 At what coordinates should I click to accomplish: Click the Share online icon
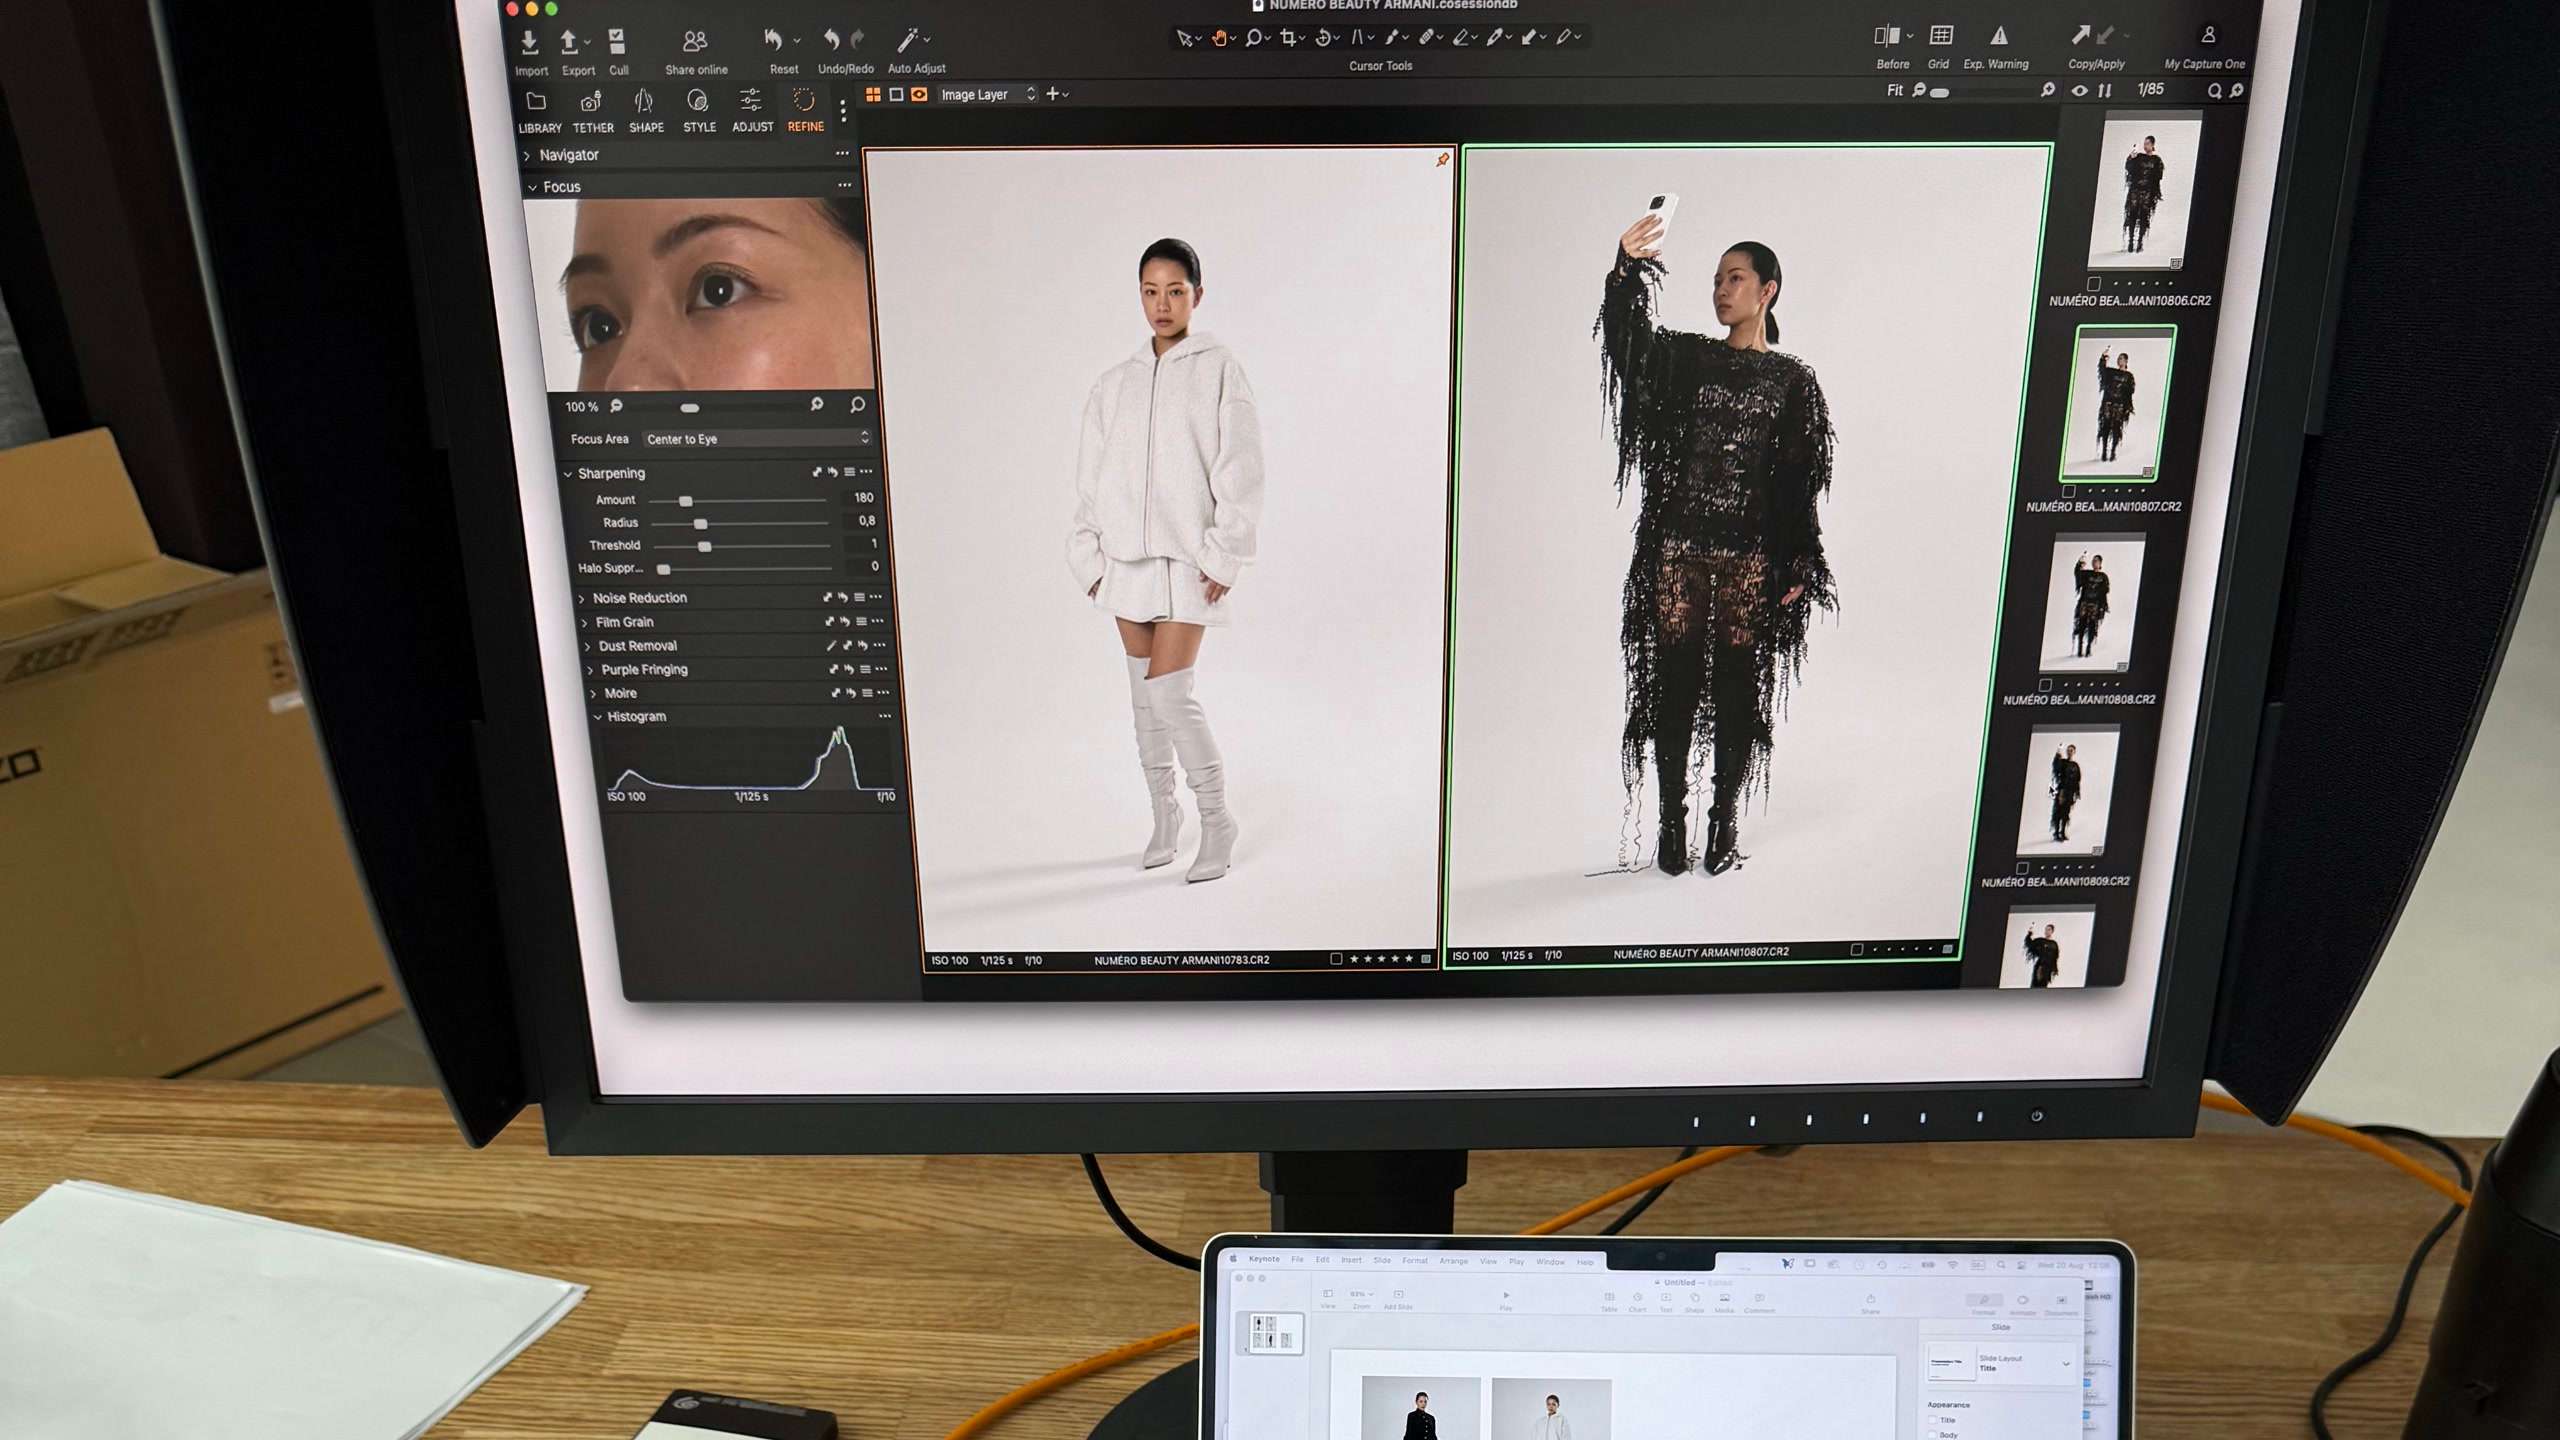coord(695,41)
